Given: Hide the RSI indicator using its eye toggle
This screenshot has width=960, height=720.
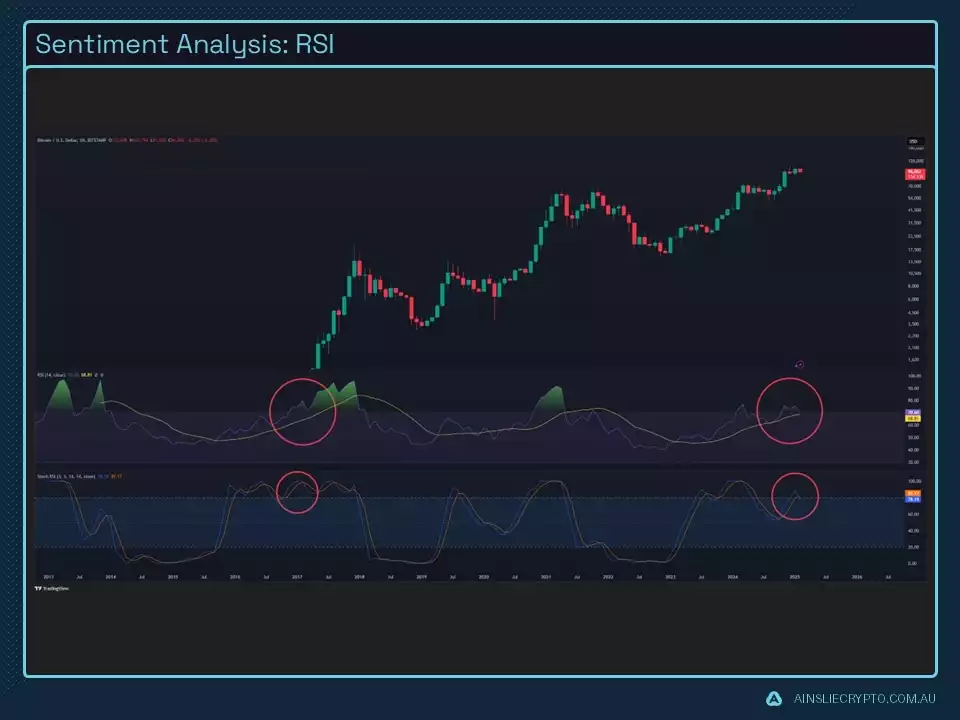Looking at the screenshot, I should tap(96, 376).
